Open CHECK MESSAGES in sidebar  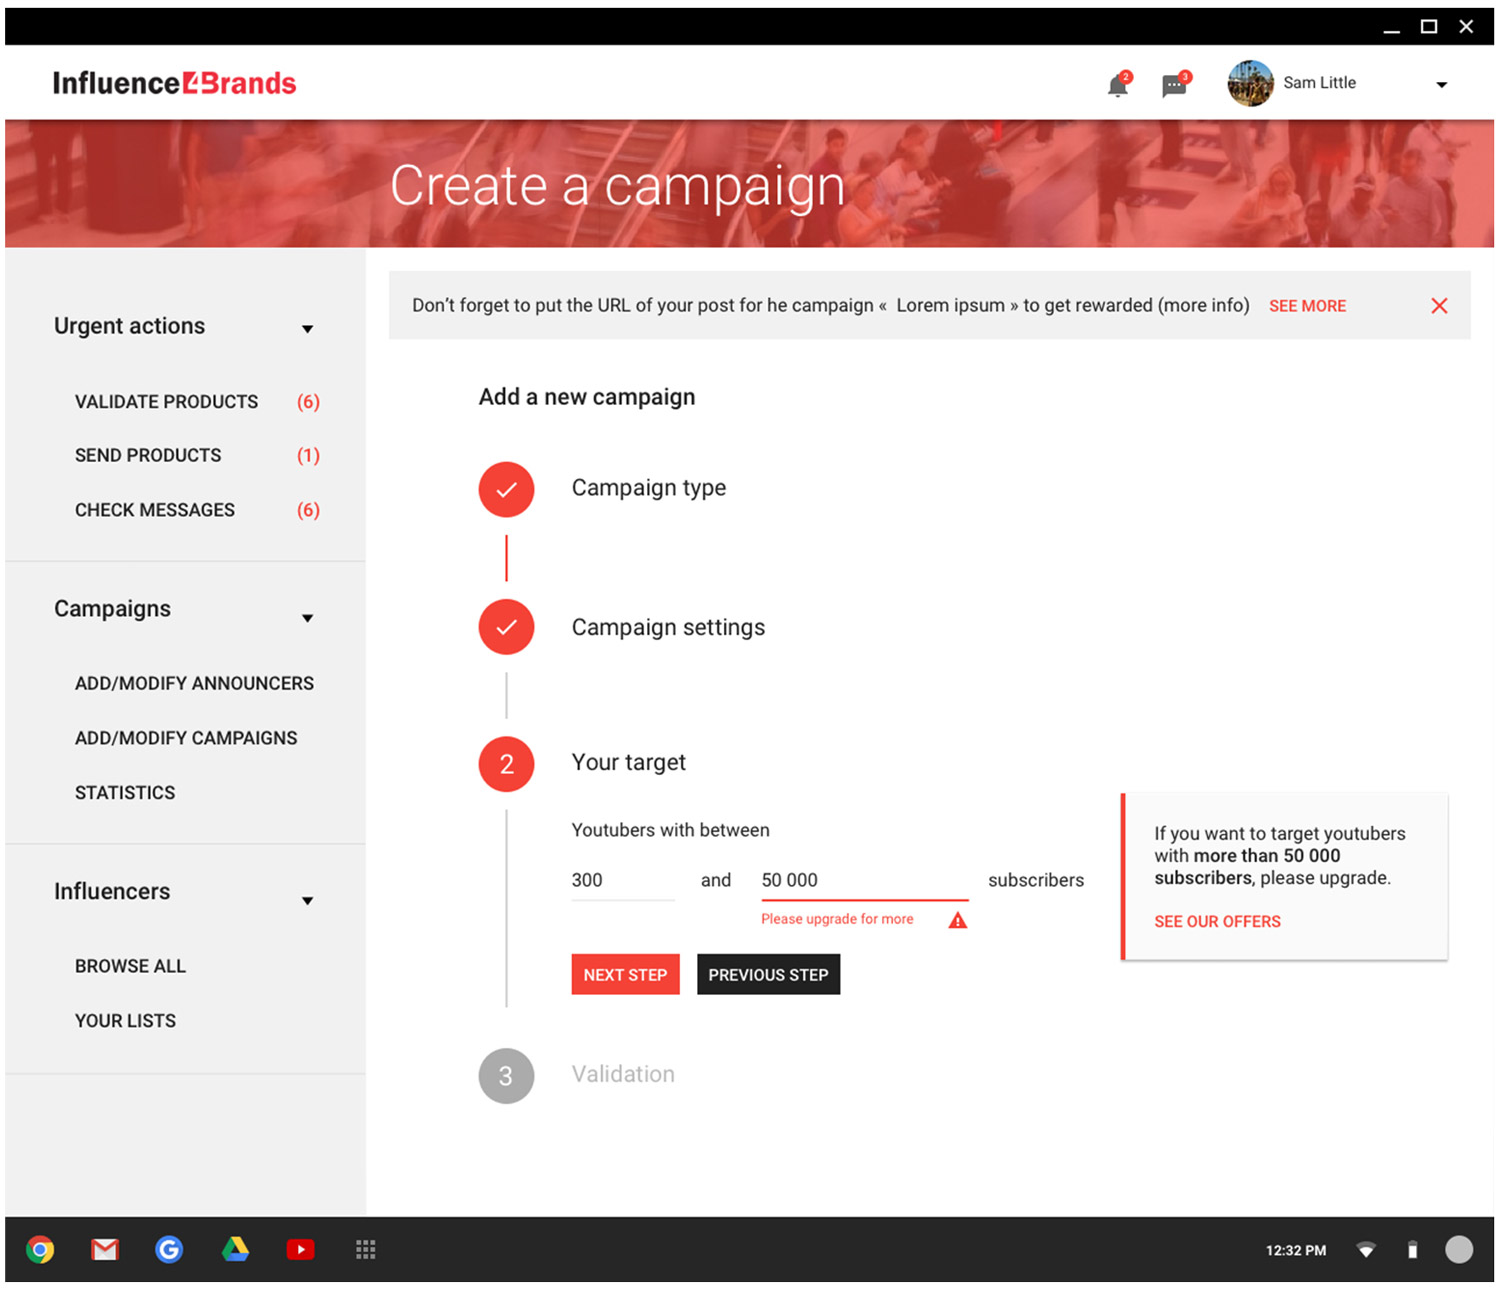(155, 510)
